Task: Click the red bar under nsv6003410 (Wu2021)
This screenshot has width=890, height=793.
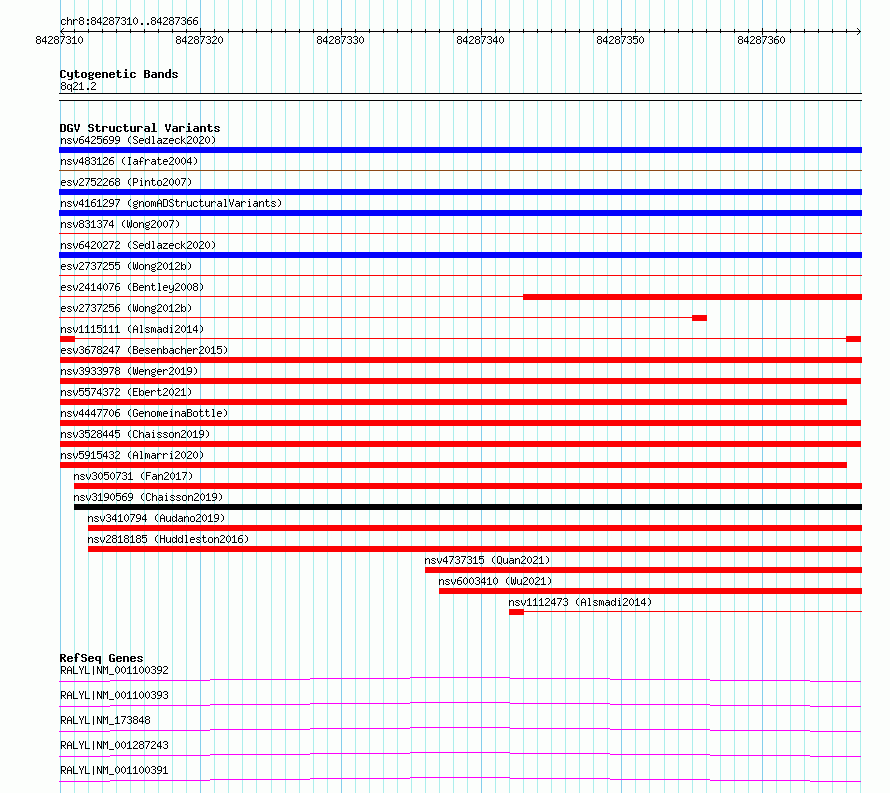Action: pos(650,591)
